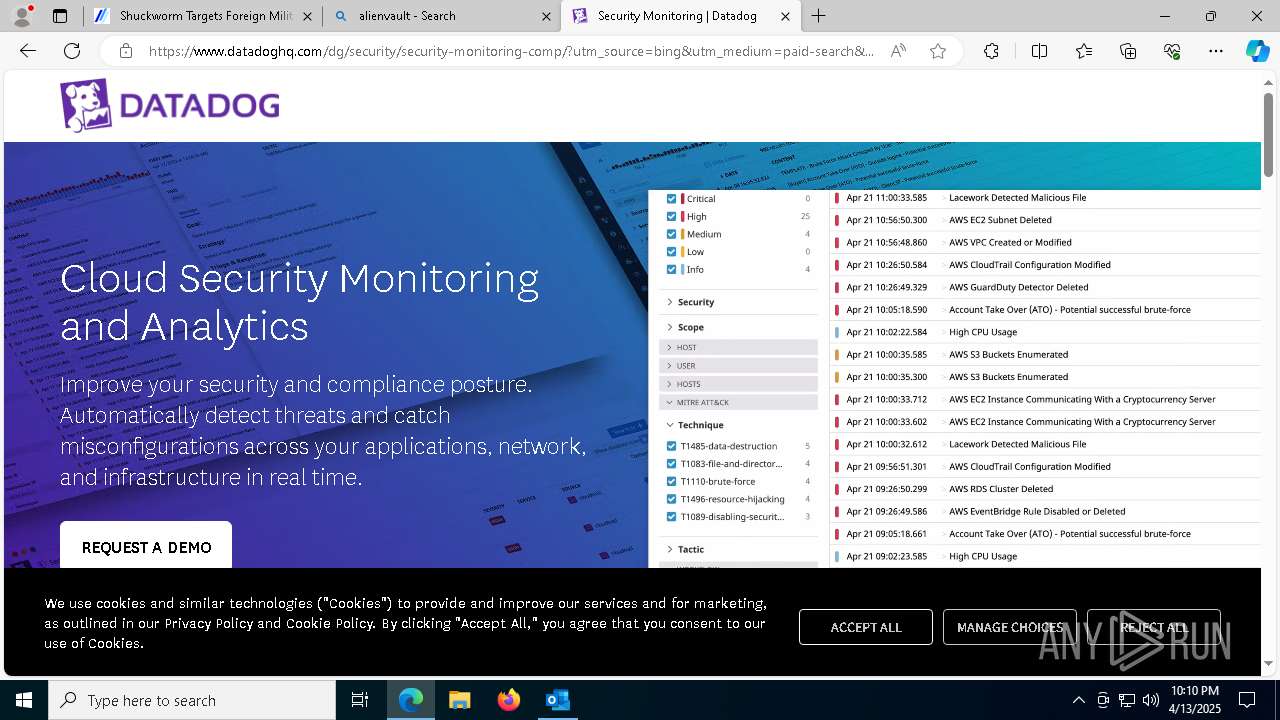Select 'AWS EC2 Subnet Deleted' signal row

click(1045, 220)
